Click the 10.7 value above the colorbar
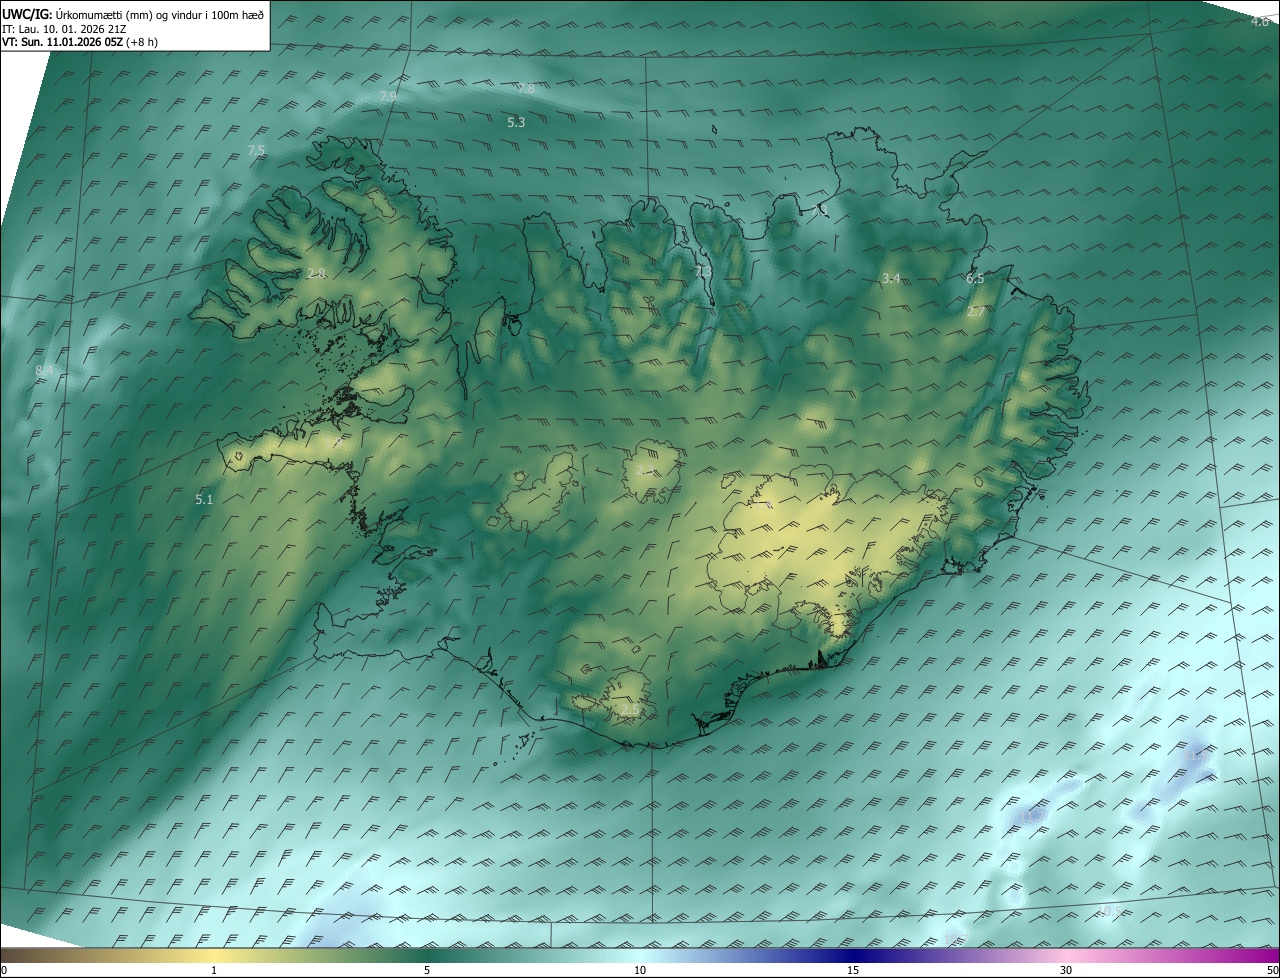This screenshot has height=978, width=1280. [955, 939]
